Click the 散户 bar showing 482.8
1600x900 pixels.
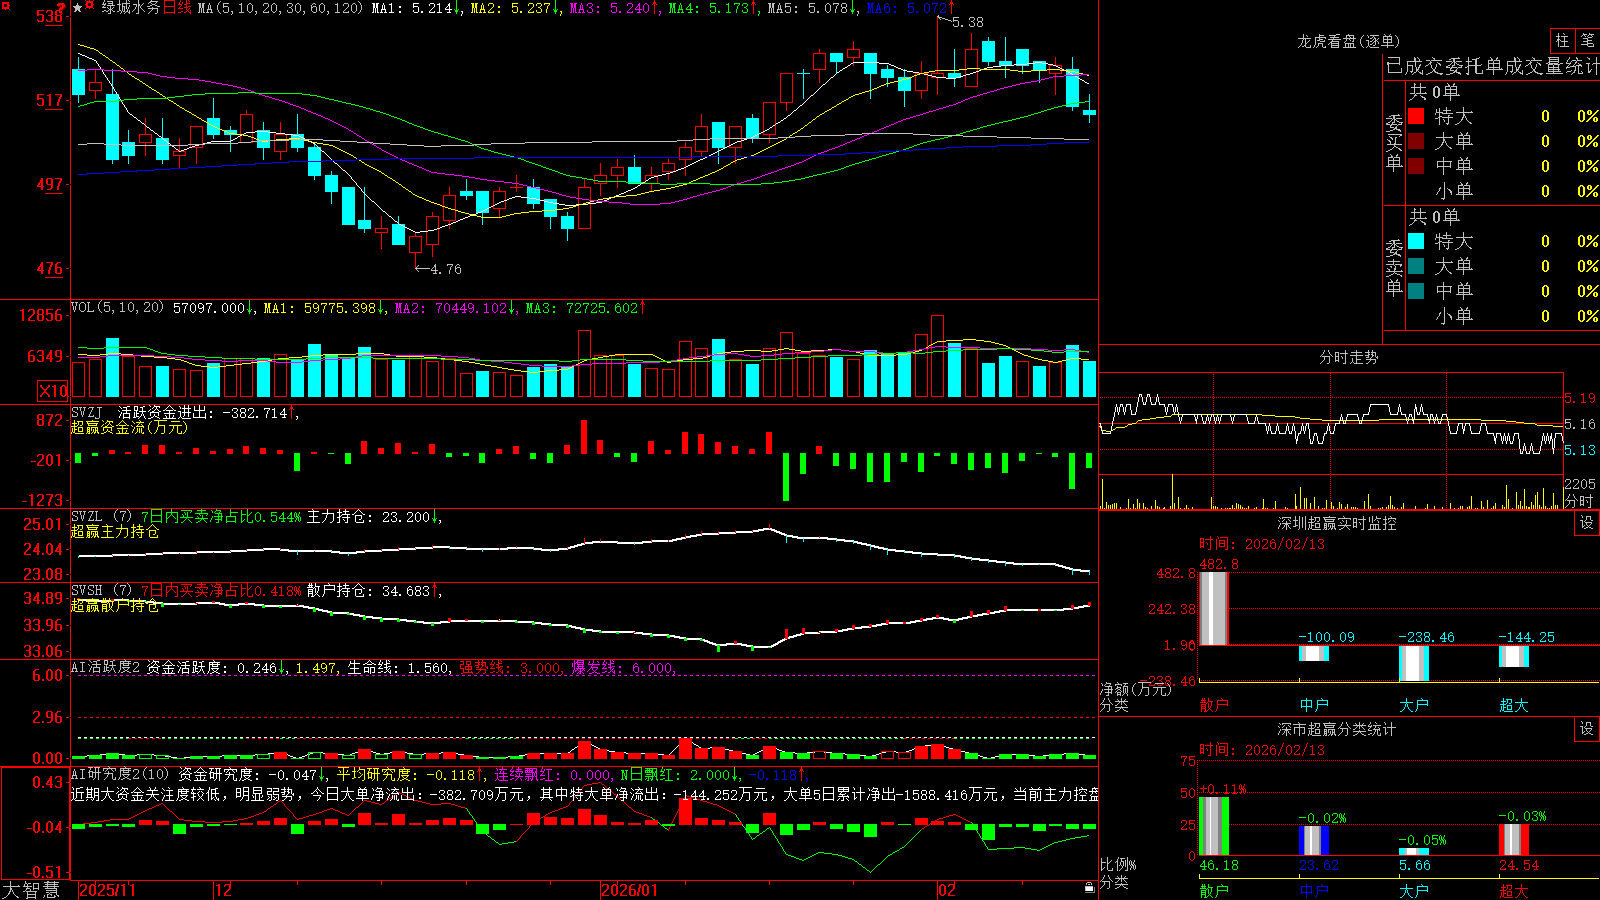(1214, 608)
